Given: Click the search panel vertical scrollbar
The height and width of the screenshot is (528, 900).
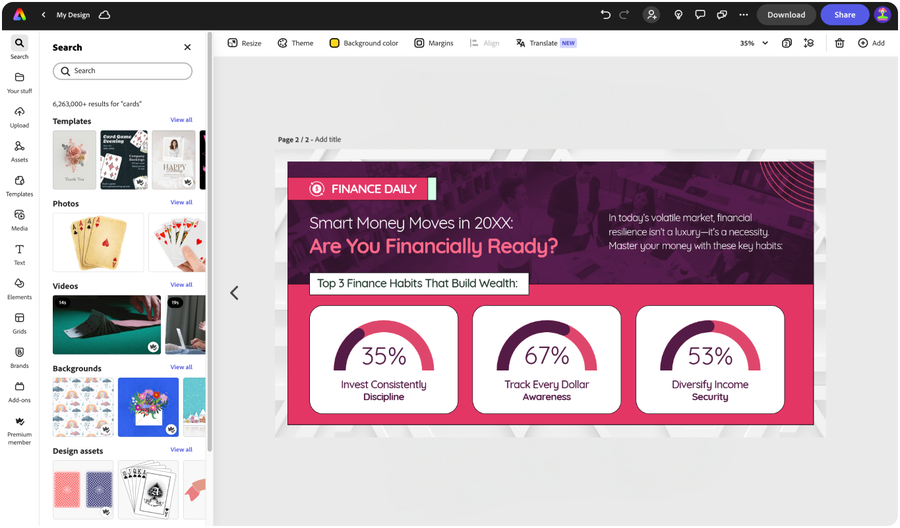Looking at the screenshot, I should (x=210, y=241).
